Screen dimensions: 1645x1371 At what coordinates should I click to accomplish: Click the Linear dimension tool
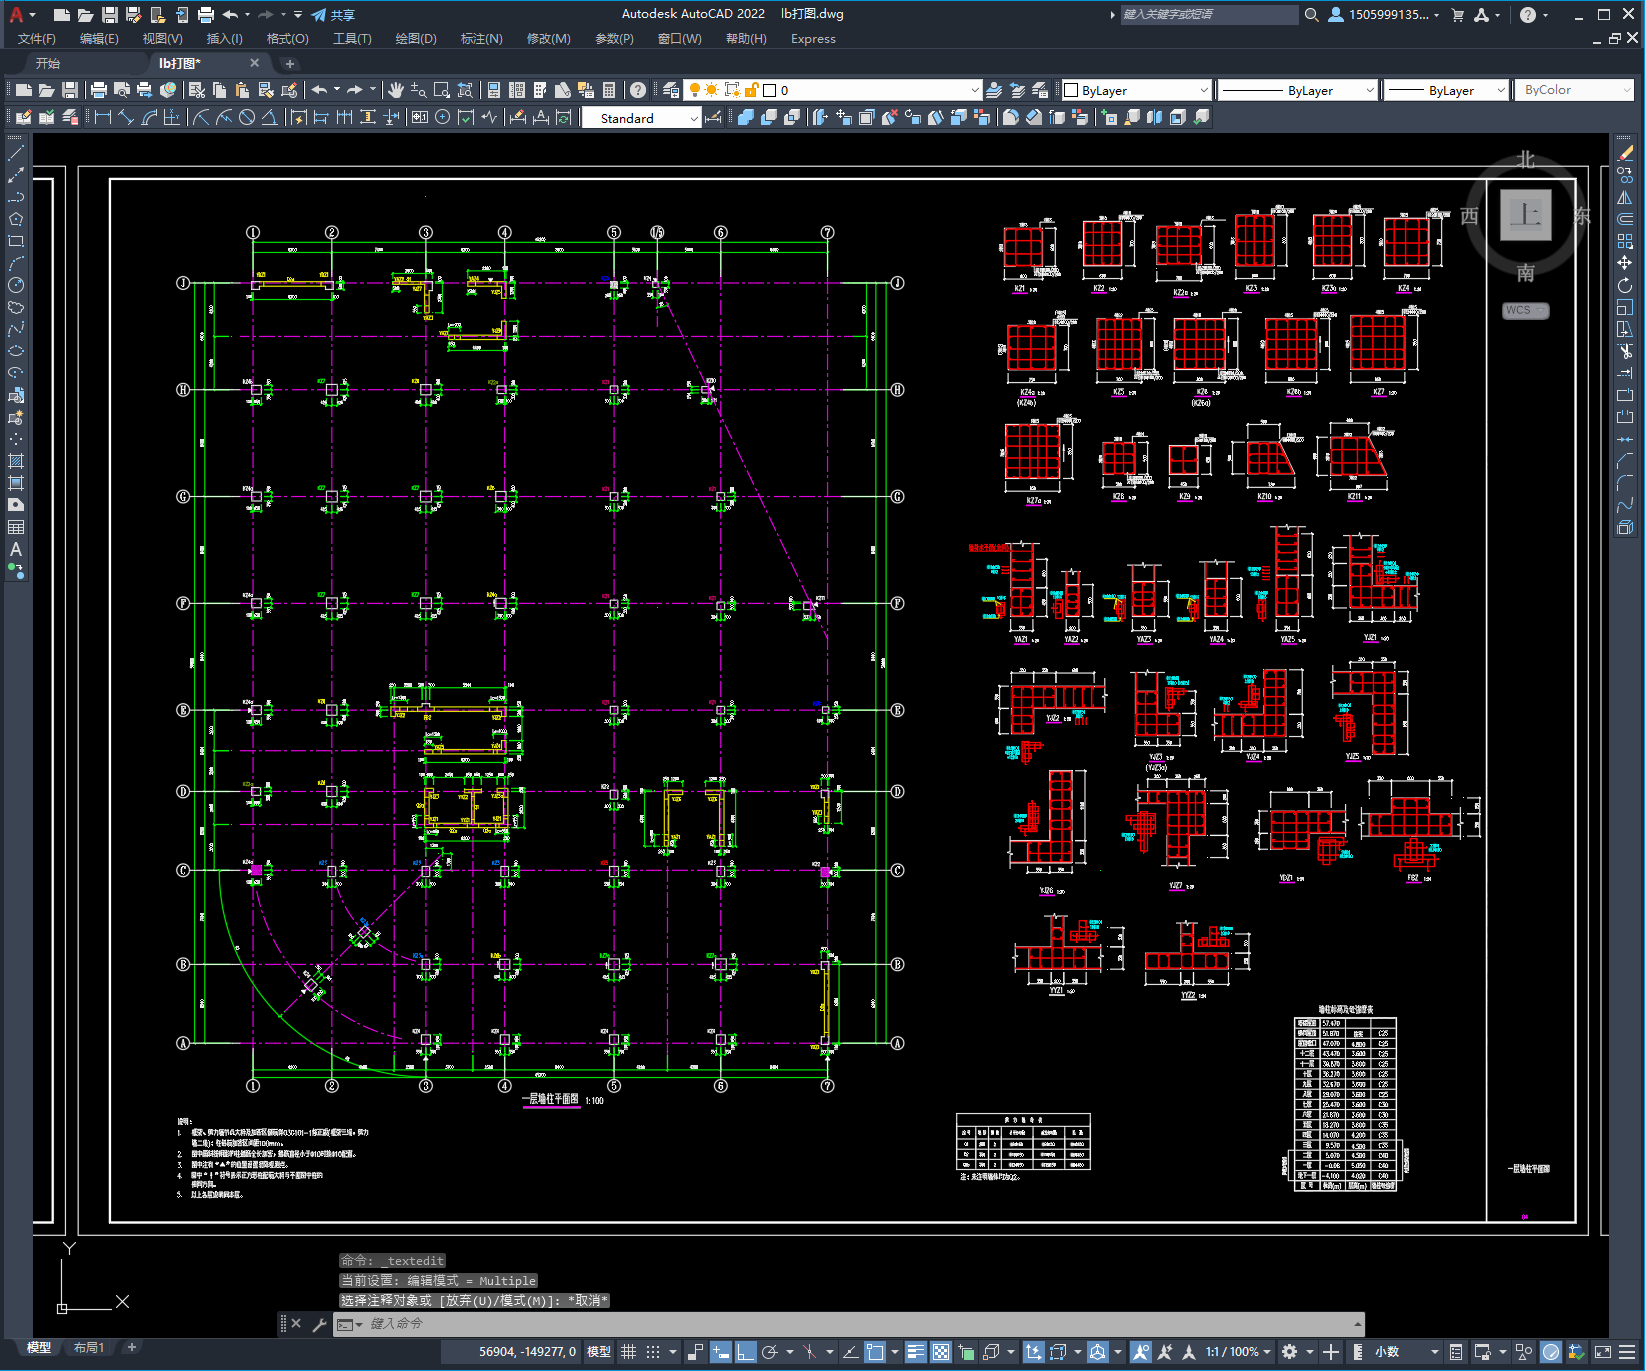102,117
